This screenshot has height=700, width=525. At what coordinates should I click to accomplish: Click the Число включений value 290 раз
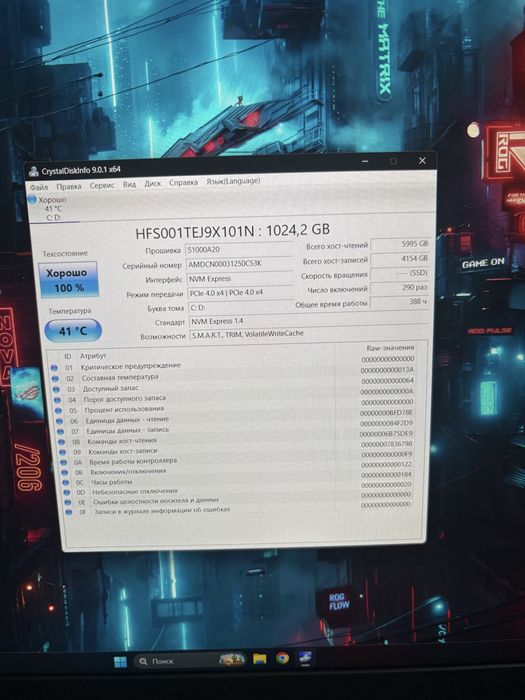(400, 288)
